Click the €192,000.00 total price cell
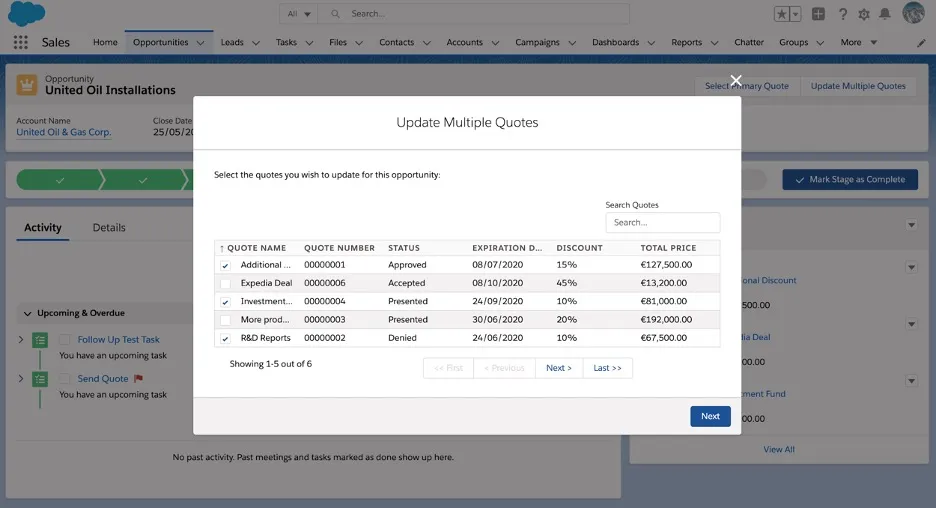This screenshot has height=508, width=936. point(666,320)
